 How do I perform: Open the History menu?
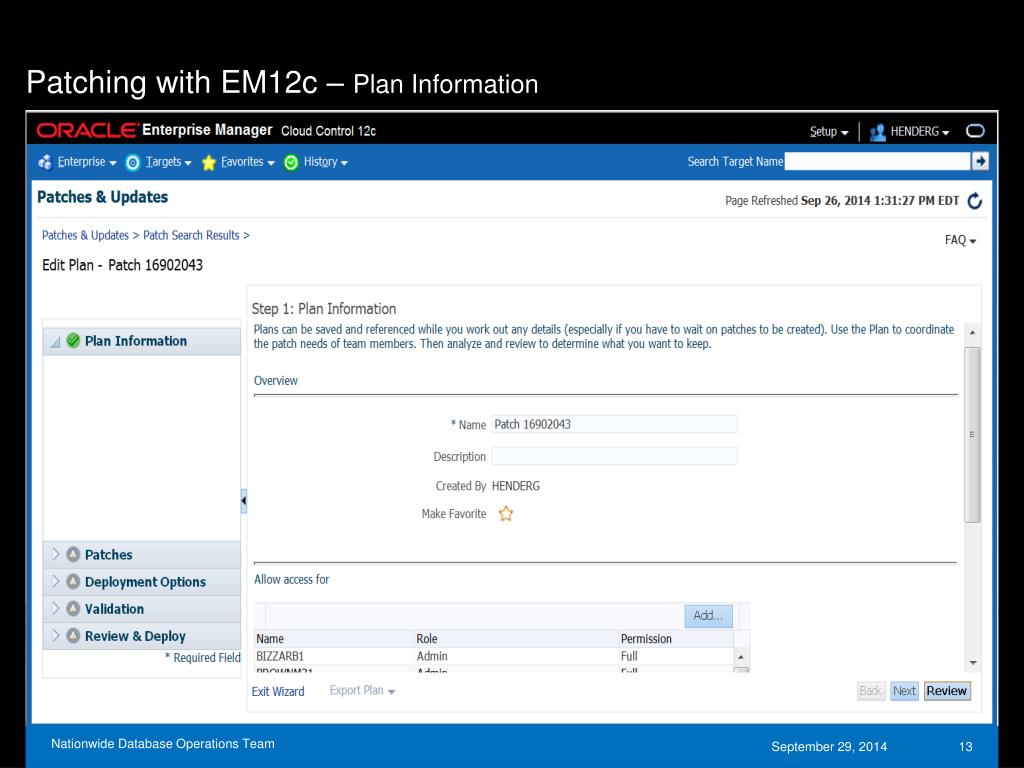[x=325, y=162]
